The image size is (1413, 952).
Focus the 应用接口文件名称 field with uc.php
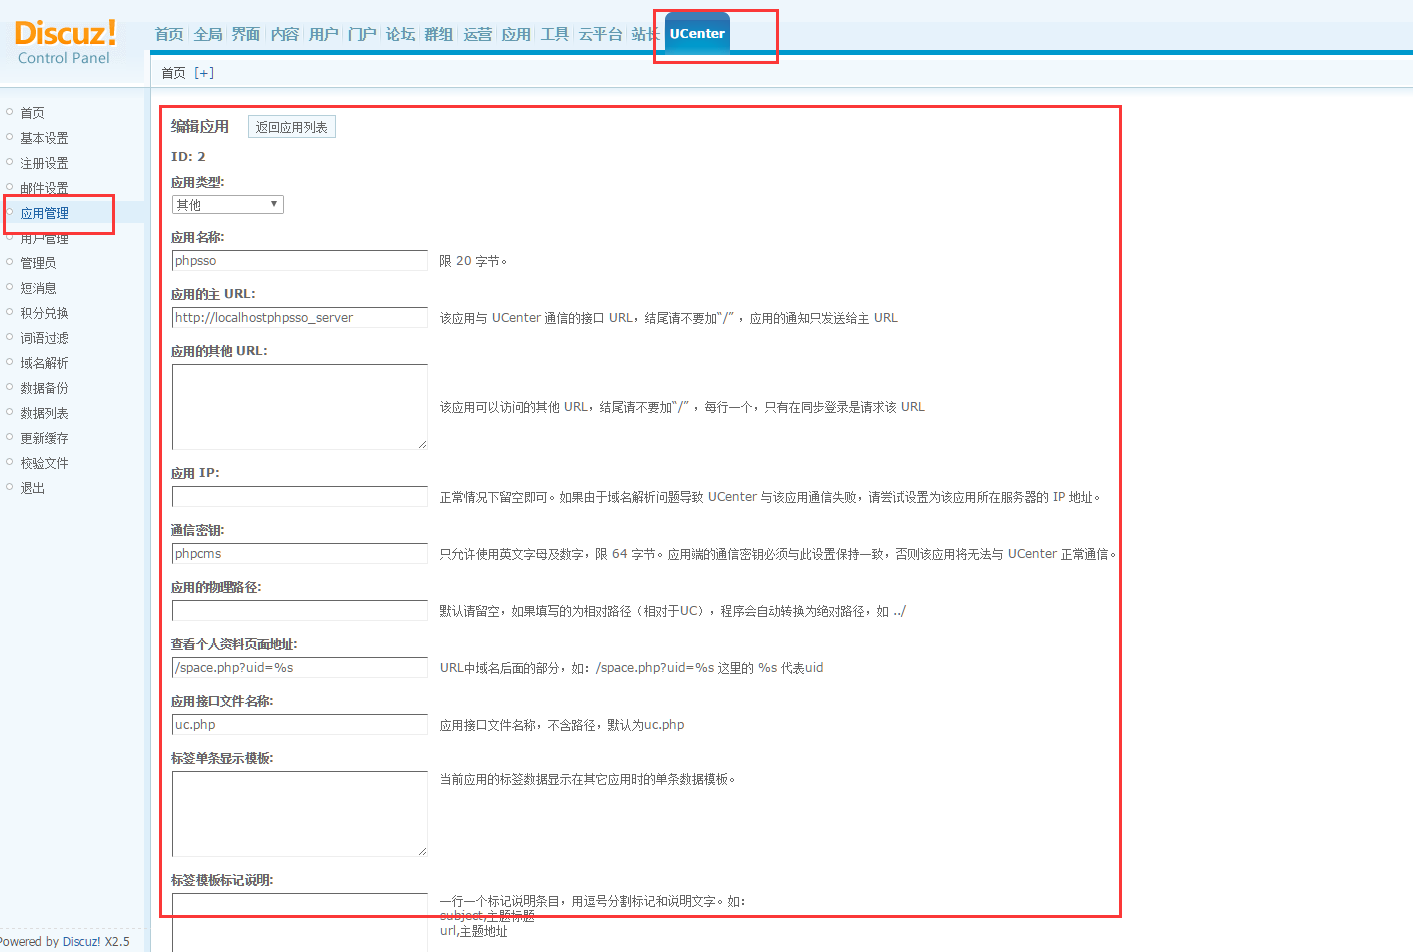click(300, 724)
